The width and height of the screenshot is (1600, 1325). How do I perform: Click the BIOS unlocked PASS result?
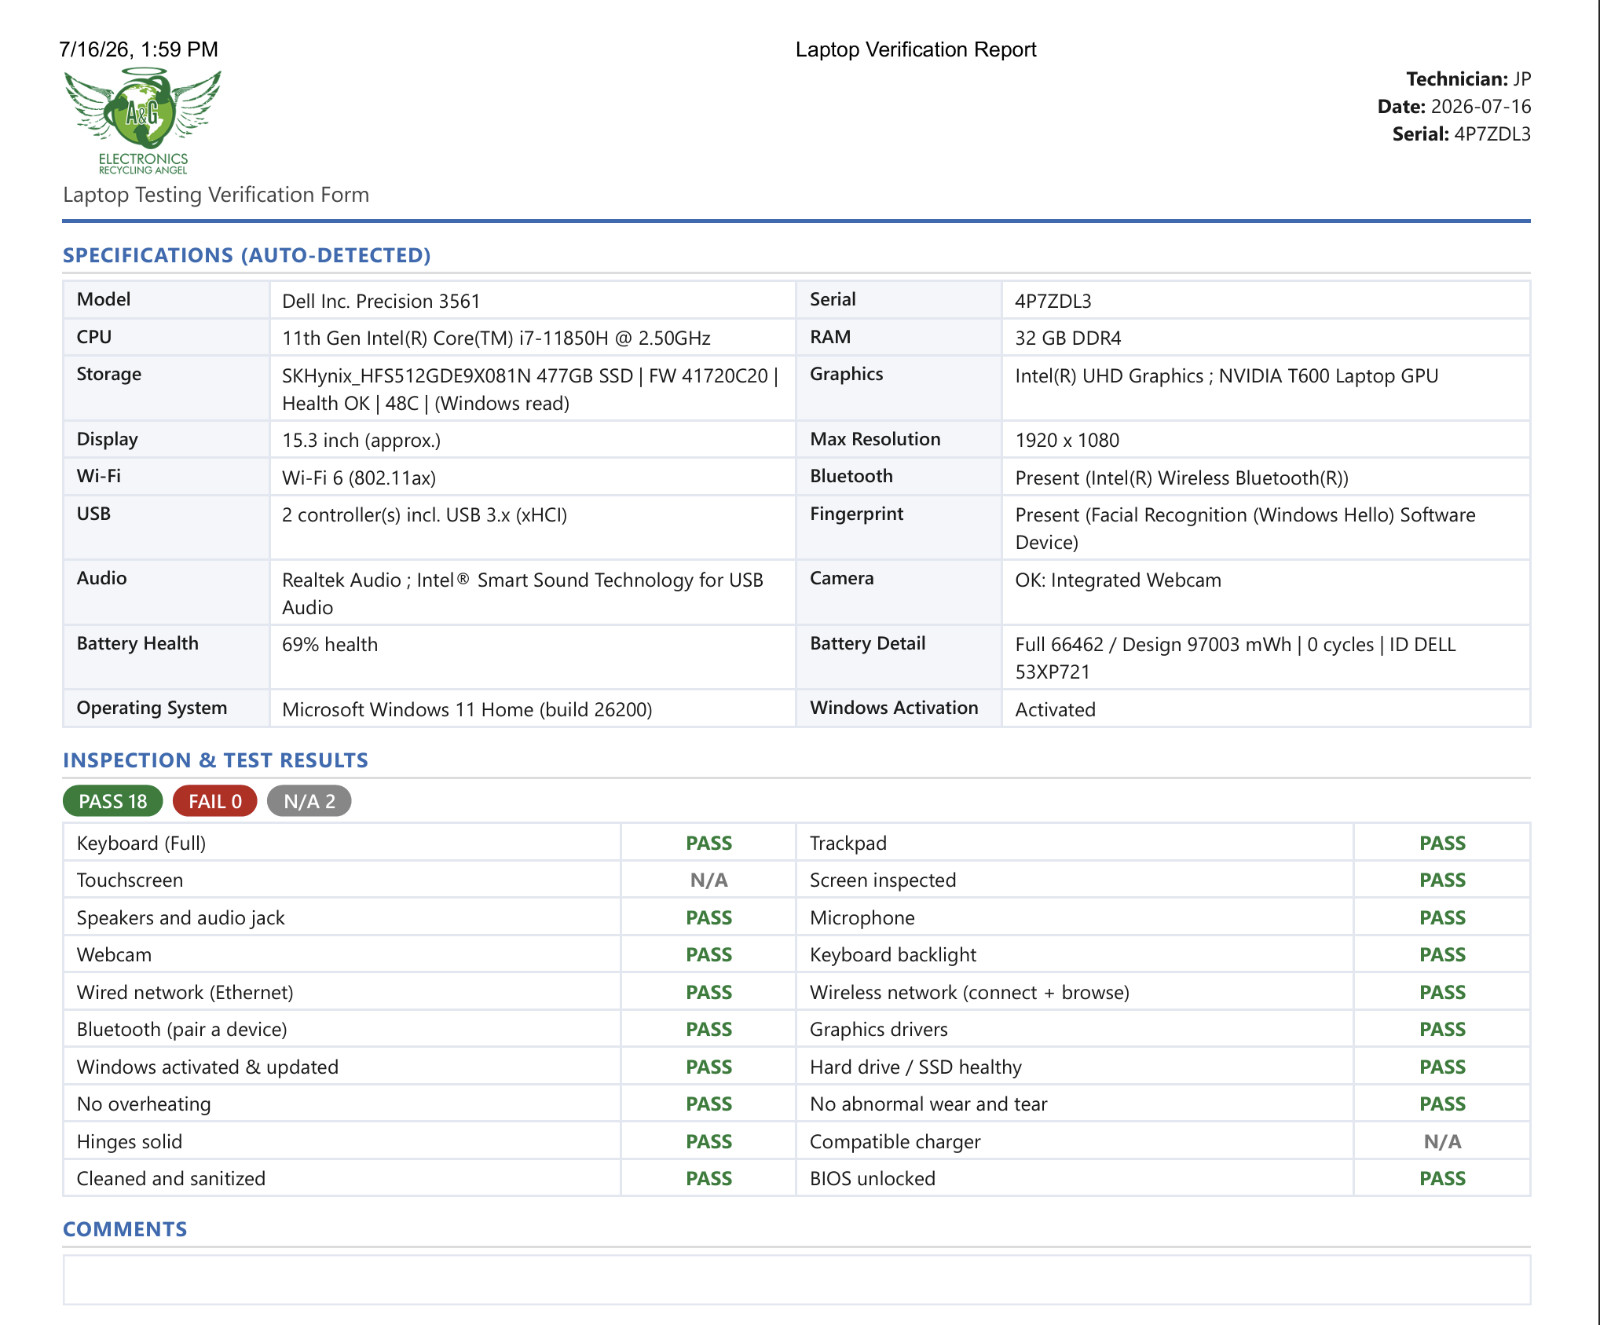[1442, 1178]
